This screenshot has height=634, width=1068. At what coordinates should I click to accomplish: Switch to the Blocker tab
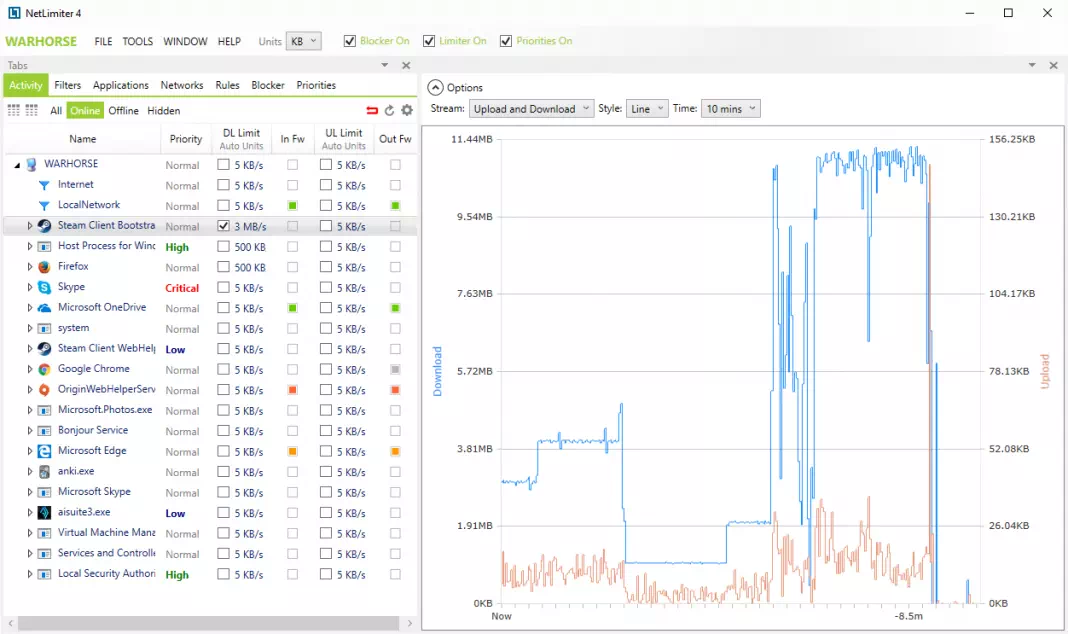268,85
